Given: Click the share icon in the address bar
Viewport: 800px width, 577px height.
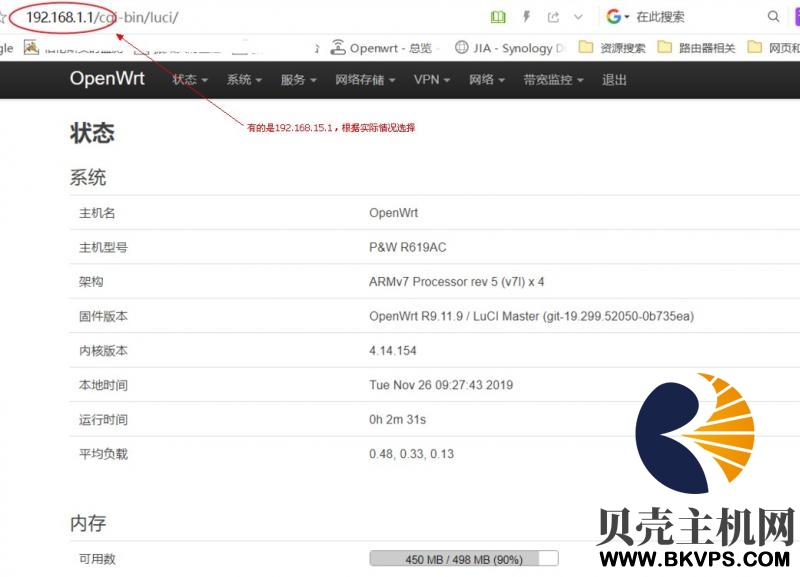Looking at the screenshot, I should (x=553, y=17).
